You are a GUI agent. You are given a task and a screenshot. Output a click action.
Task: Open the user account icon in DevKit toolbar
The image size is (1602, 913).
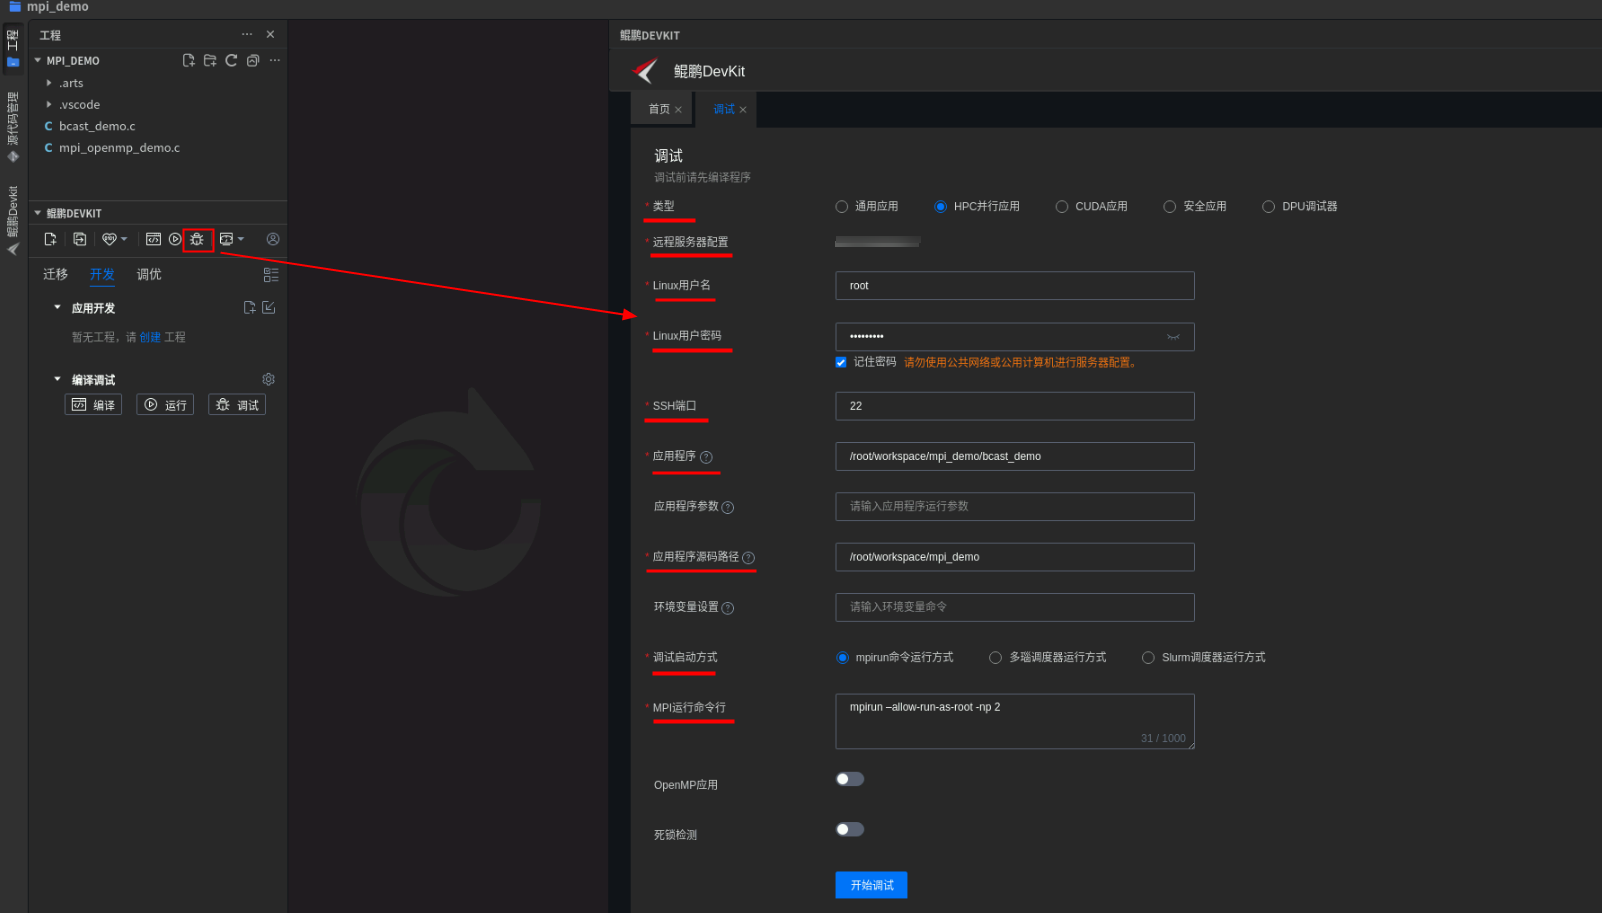point(273,239)
